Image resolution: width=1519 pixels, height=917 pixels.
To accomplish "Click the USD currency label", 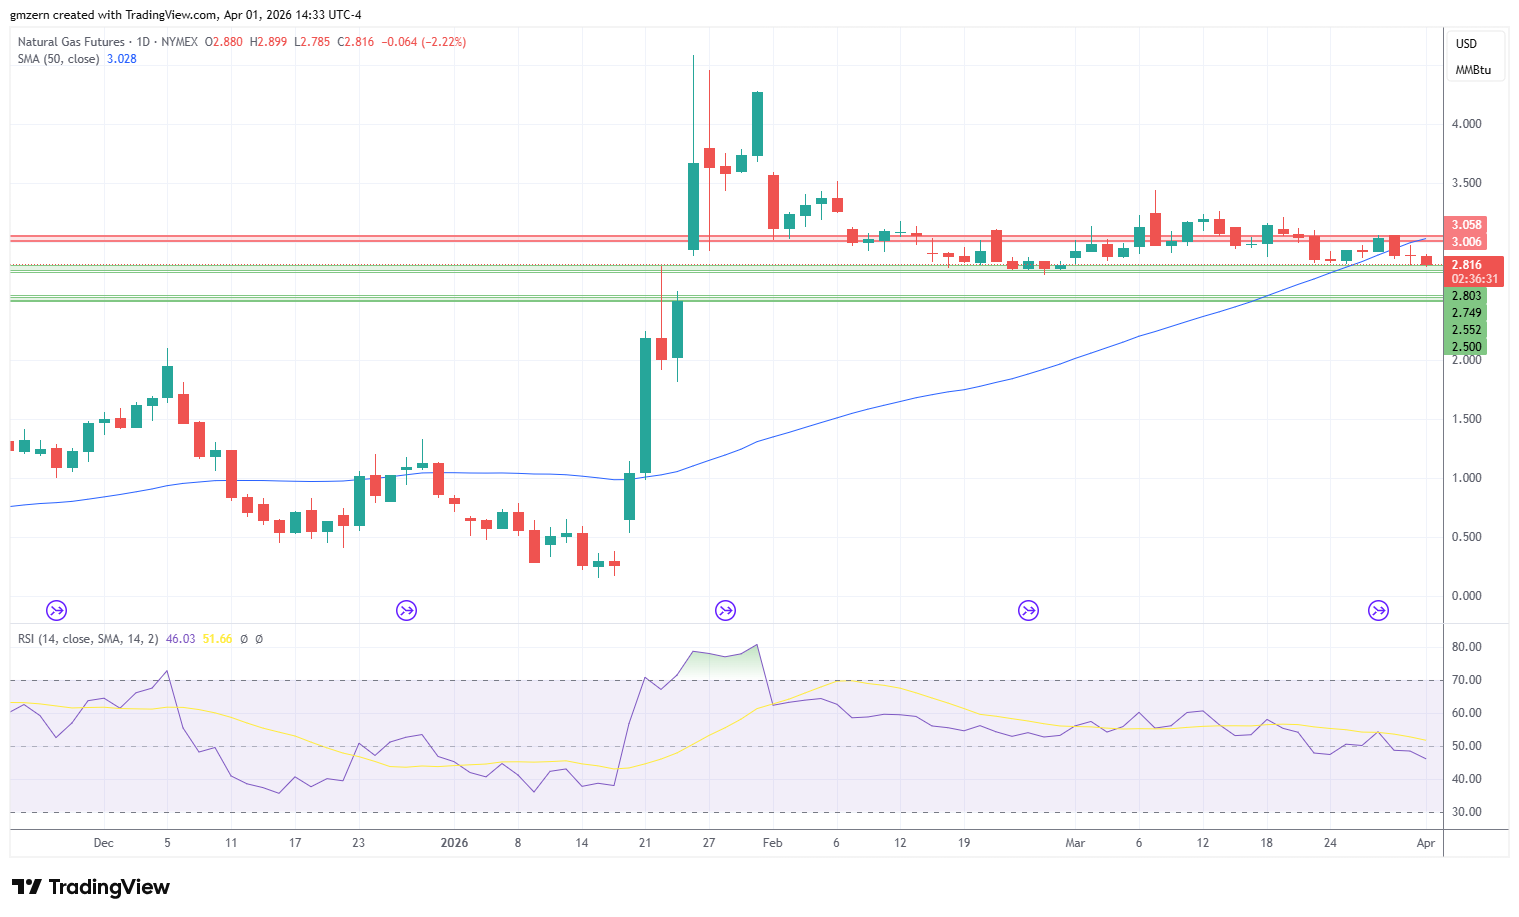I will (x=1466, y=44).
